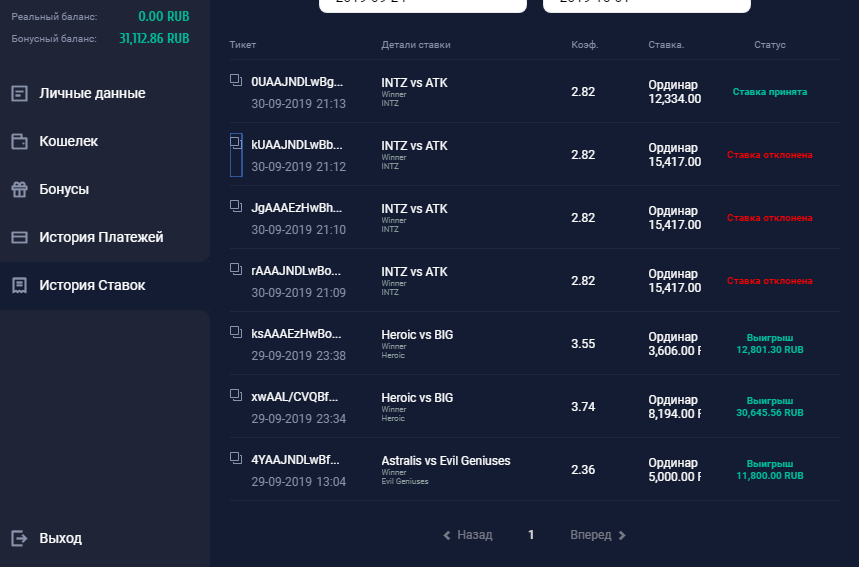
Task: Click the Тикет column header
Action: click(x=243, y=45)
